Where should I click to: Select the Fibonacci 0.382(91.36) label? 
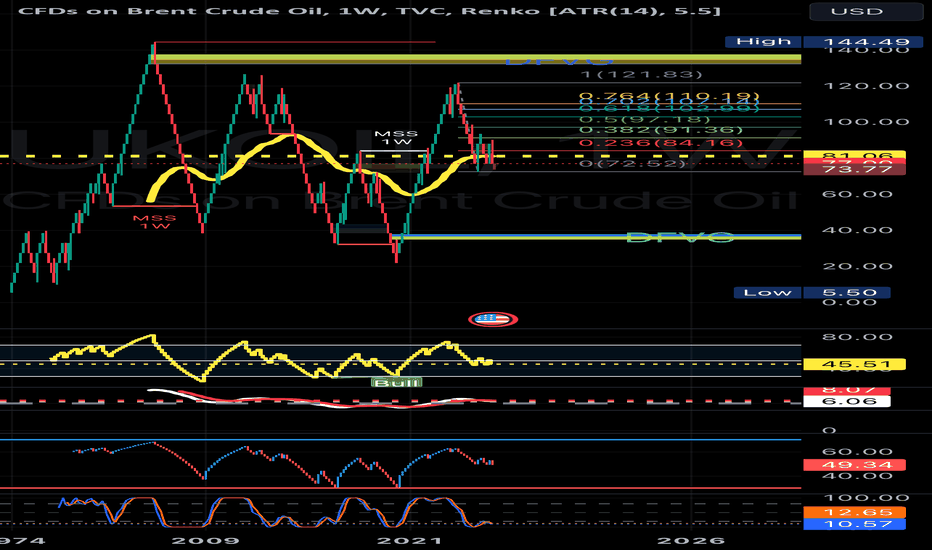click(x=661, y=130)
